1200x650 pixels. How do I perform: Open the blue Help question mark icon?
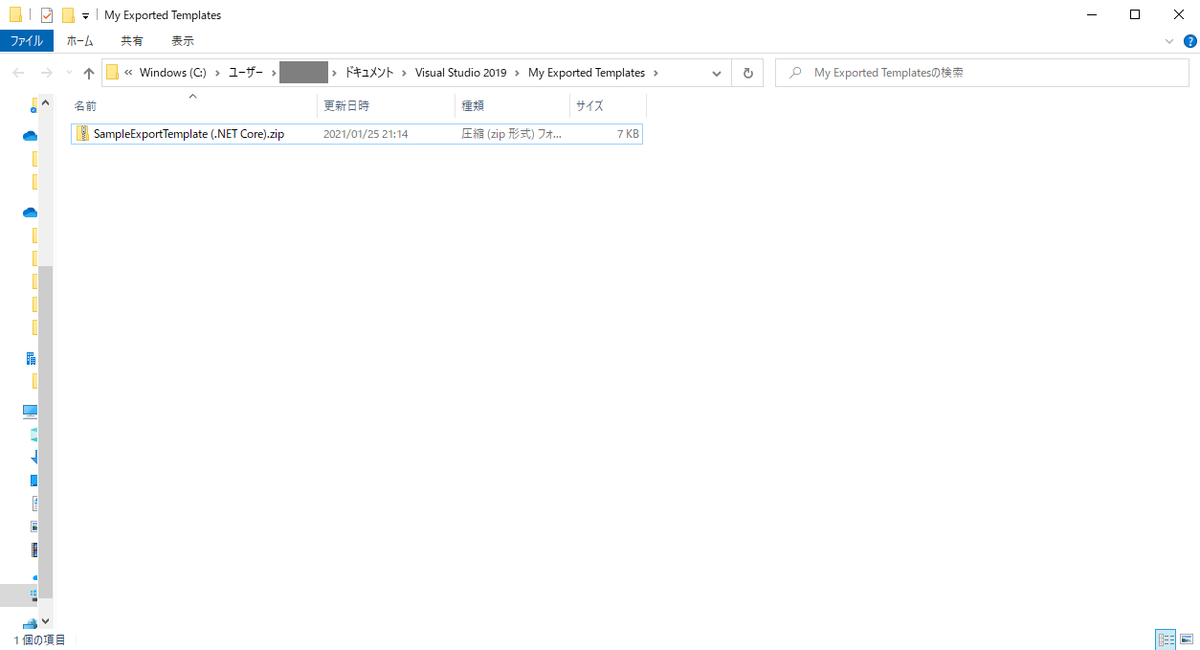(1189, 41)
